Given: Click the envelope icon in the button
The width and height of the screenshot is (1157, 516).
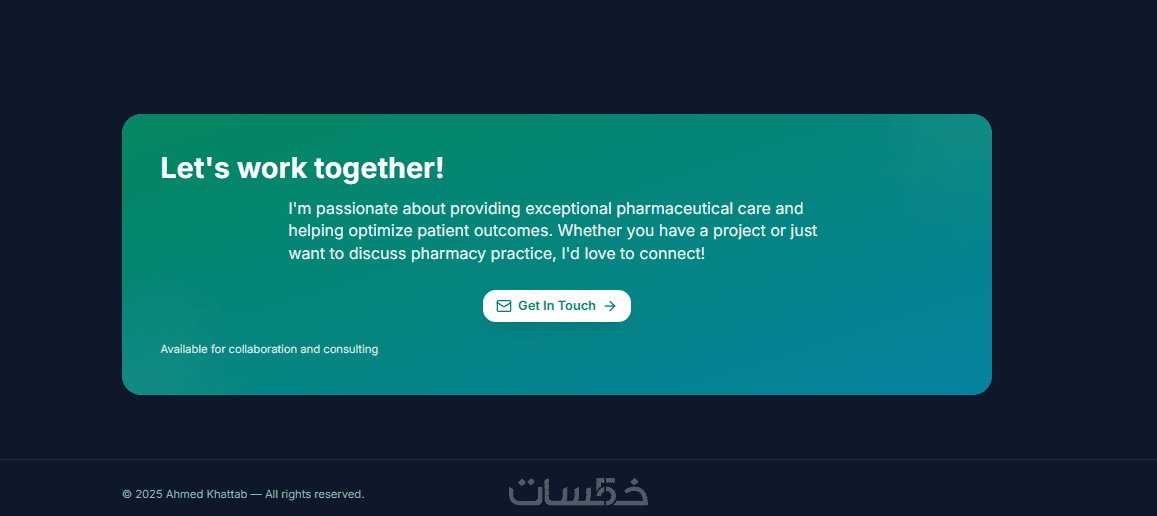Looking at the screenshot, I should [x=504, y=306].
